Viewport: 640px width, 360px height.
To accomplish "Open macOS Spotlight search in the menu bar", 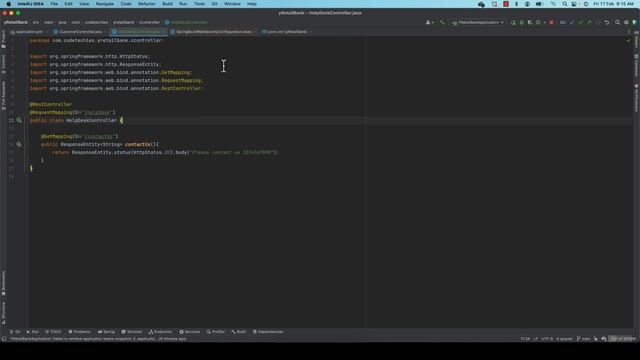I will tap(564, 4).
